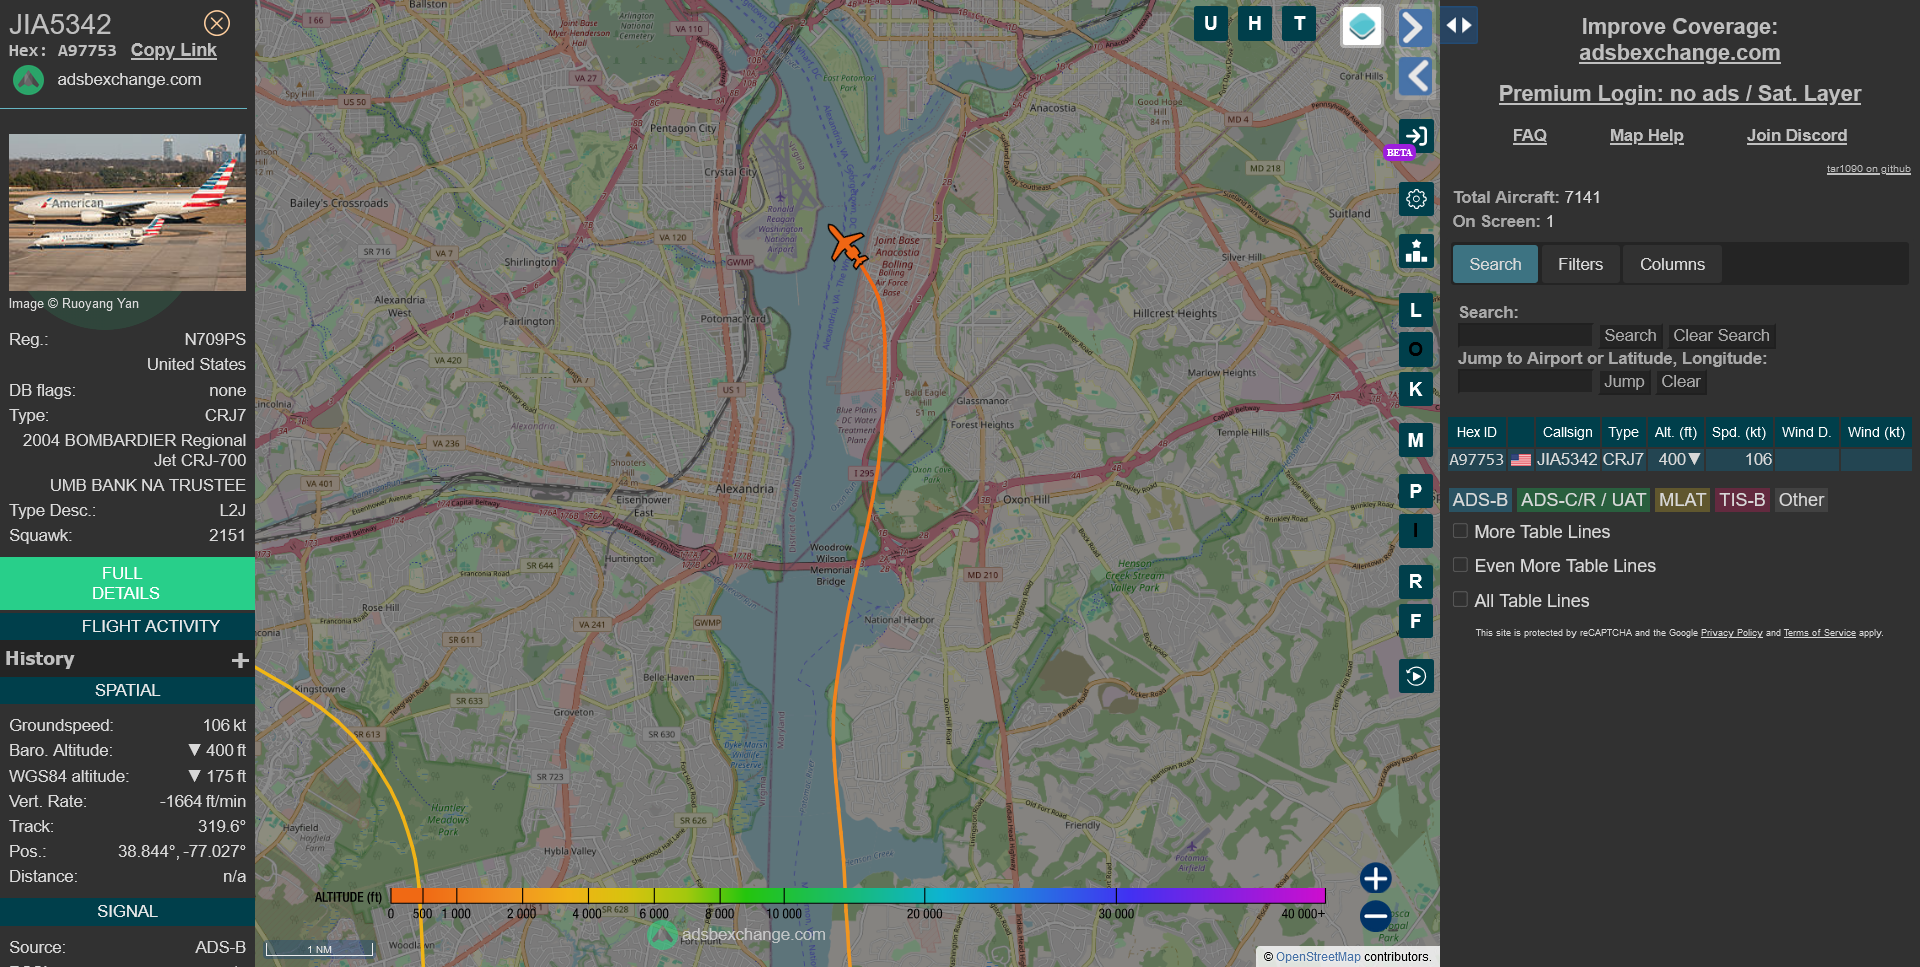The image size is (1920, 967).
Task: Click the U map button
Action: (1211, 23)
